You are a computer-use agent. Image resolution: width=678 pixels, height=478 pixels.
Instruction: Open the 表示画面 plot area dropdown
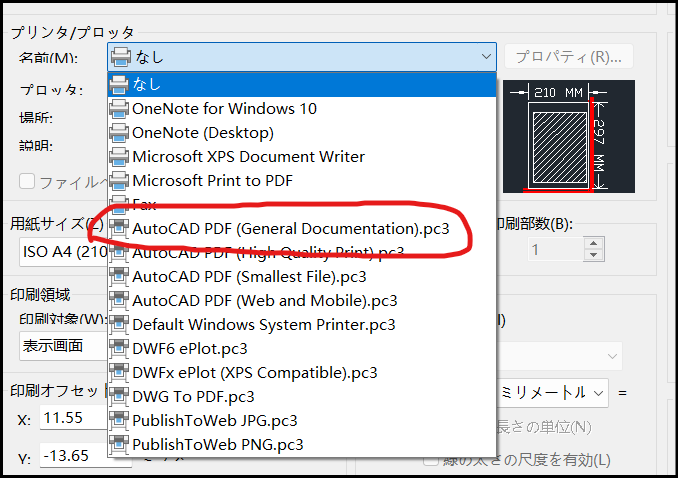point(63,346)
